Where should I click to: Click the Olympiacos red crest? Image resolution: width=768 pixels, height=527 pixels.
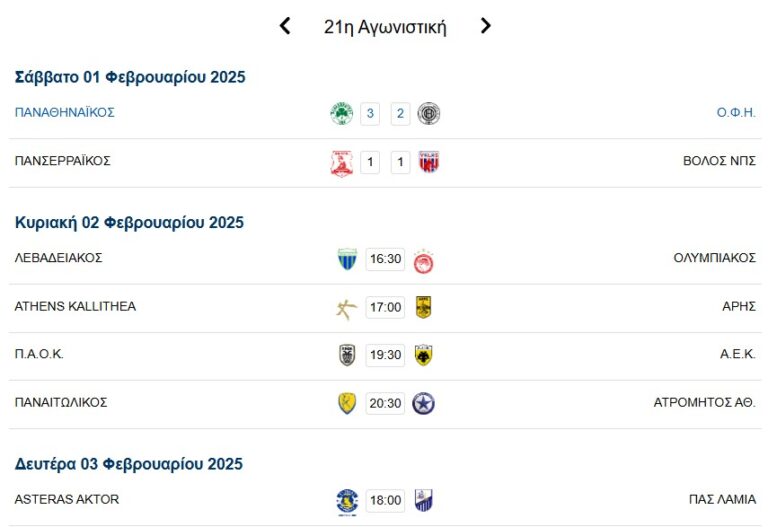point(424,260)
